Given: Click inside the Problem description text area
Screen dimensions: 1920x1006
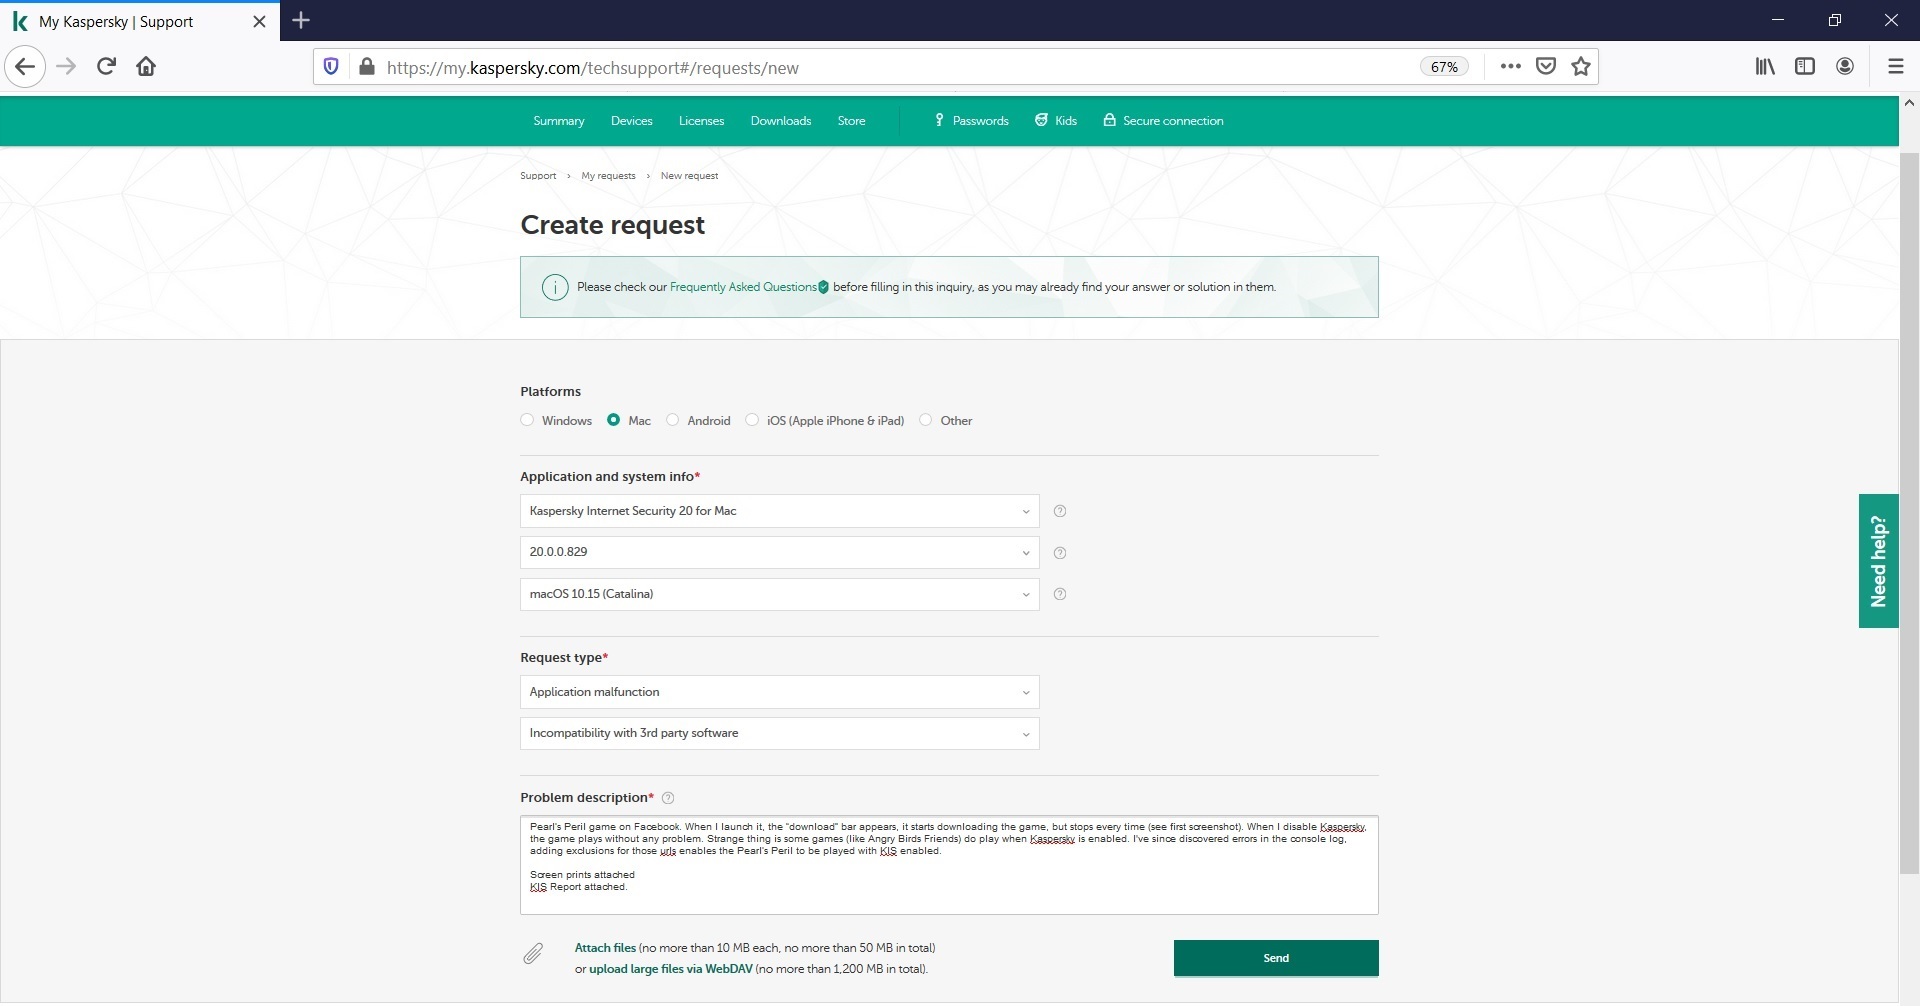Looking at the screenshot, I should pos(949,865).
